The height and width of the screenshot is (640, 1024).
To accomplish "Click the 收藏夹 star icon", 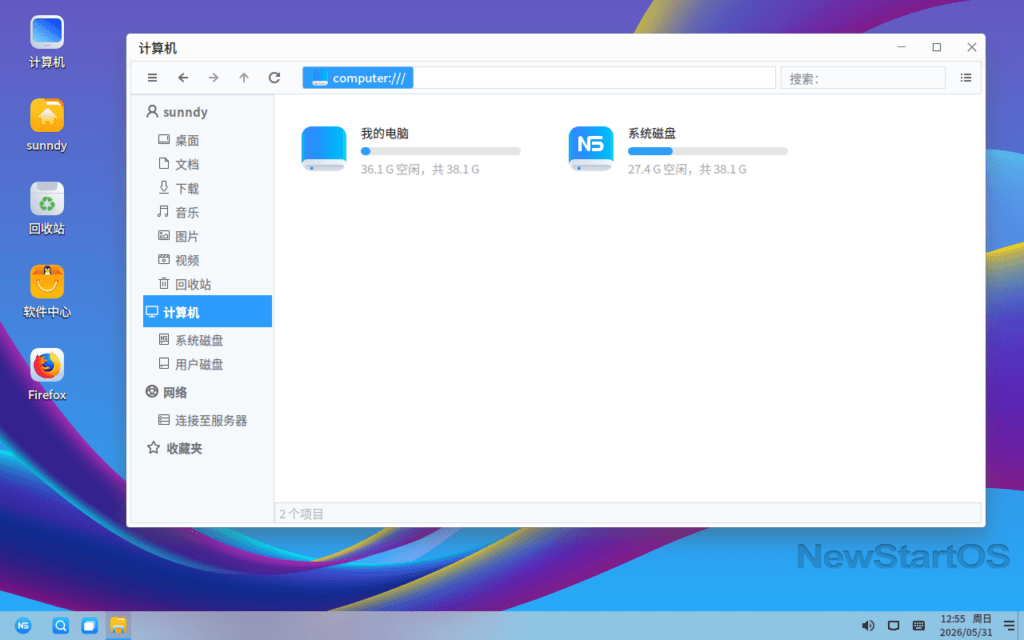I will (x=153, y=447).
